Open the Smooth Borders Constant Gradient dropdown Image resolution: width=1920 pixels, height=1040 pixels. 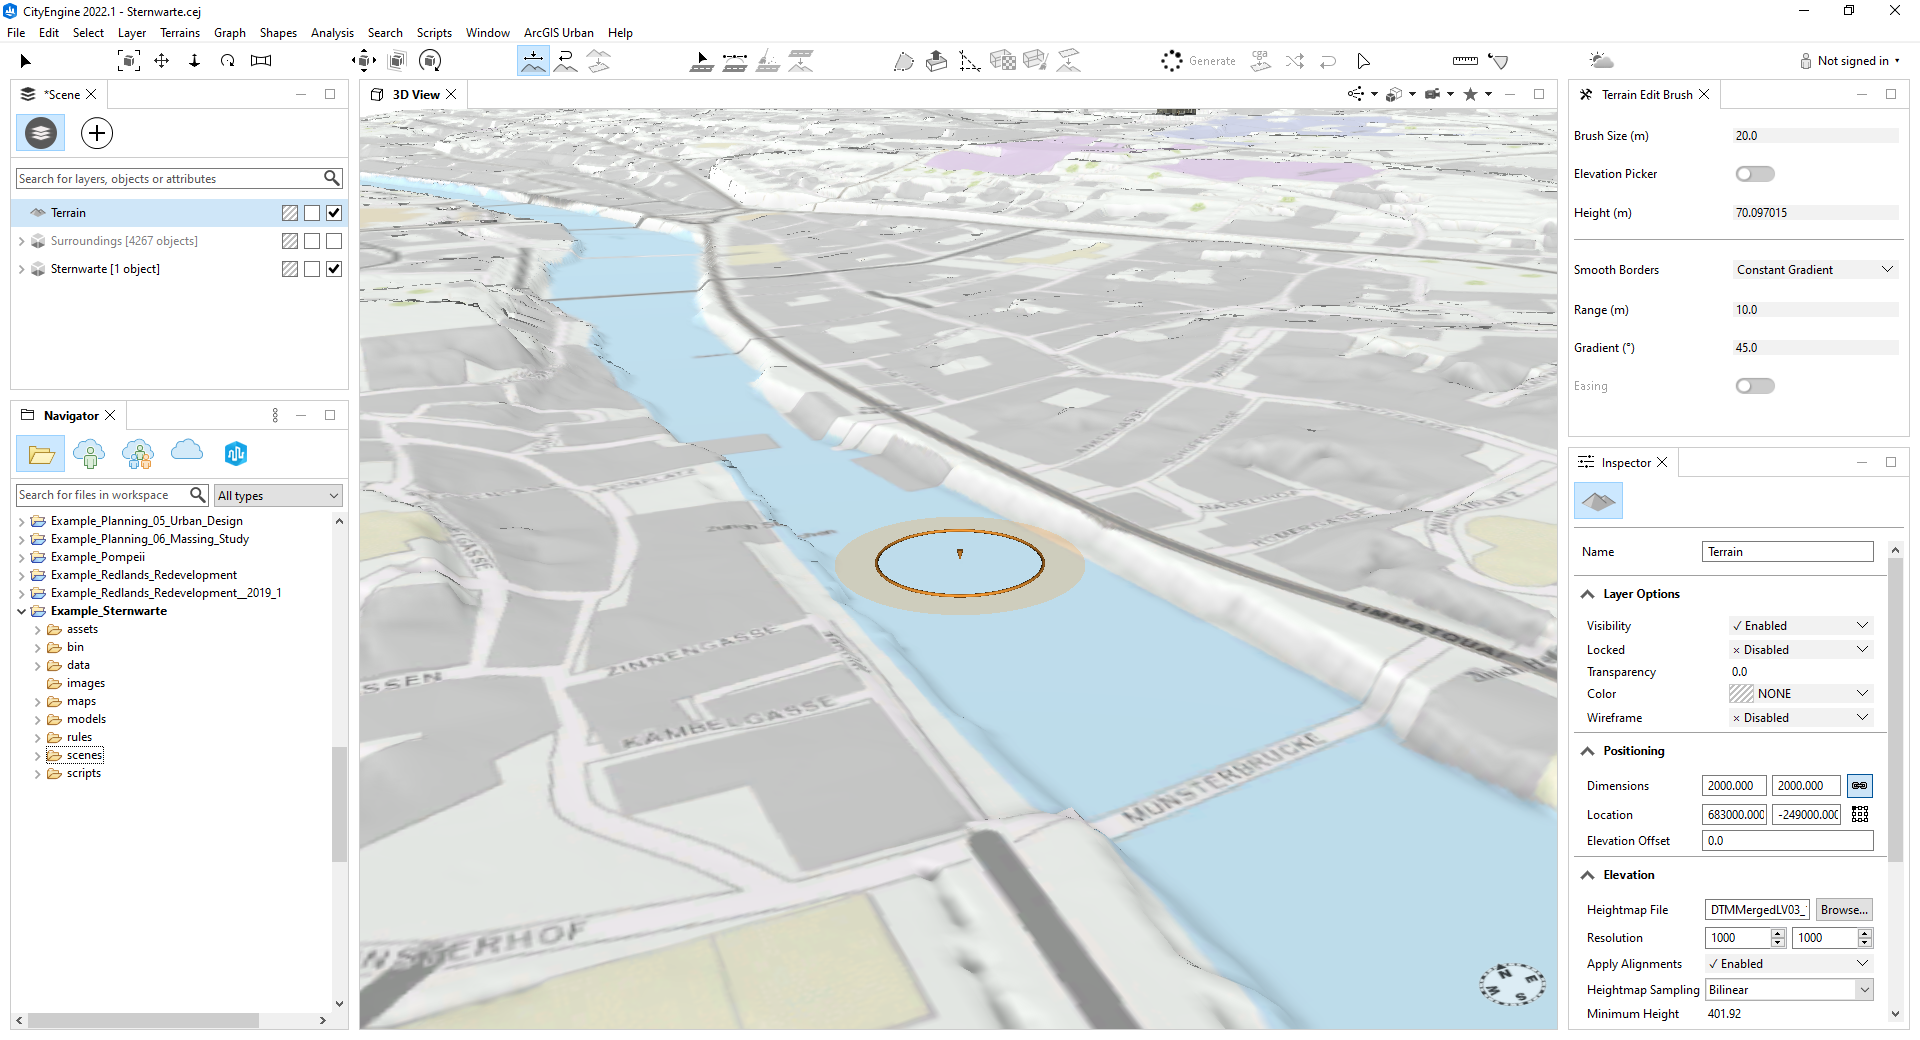tap(1813, 269)
